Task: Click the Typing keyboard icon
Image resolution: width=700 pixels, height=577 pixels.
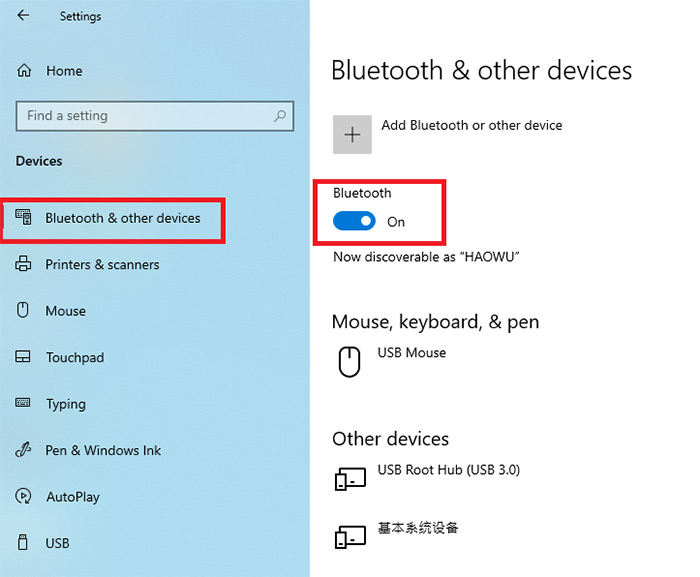Action: (x=23, y=403)
